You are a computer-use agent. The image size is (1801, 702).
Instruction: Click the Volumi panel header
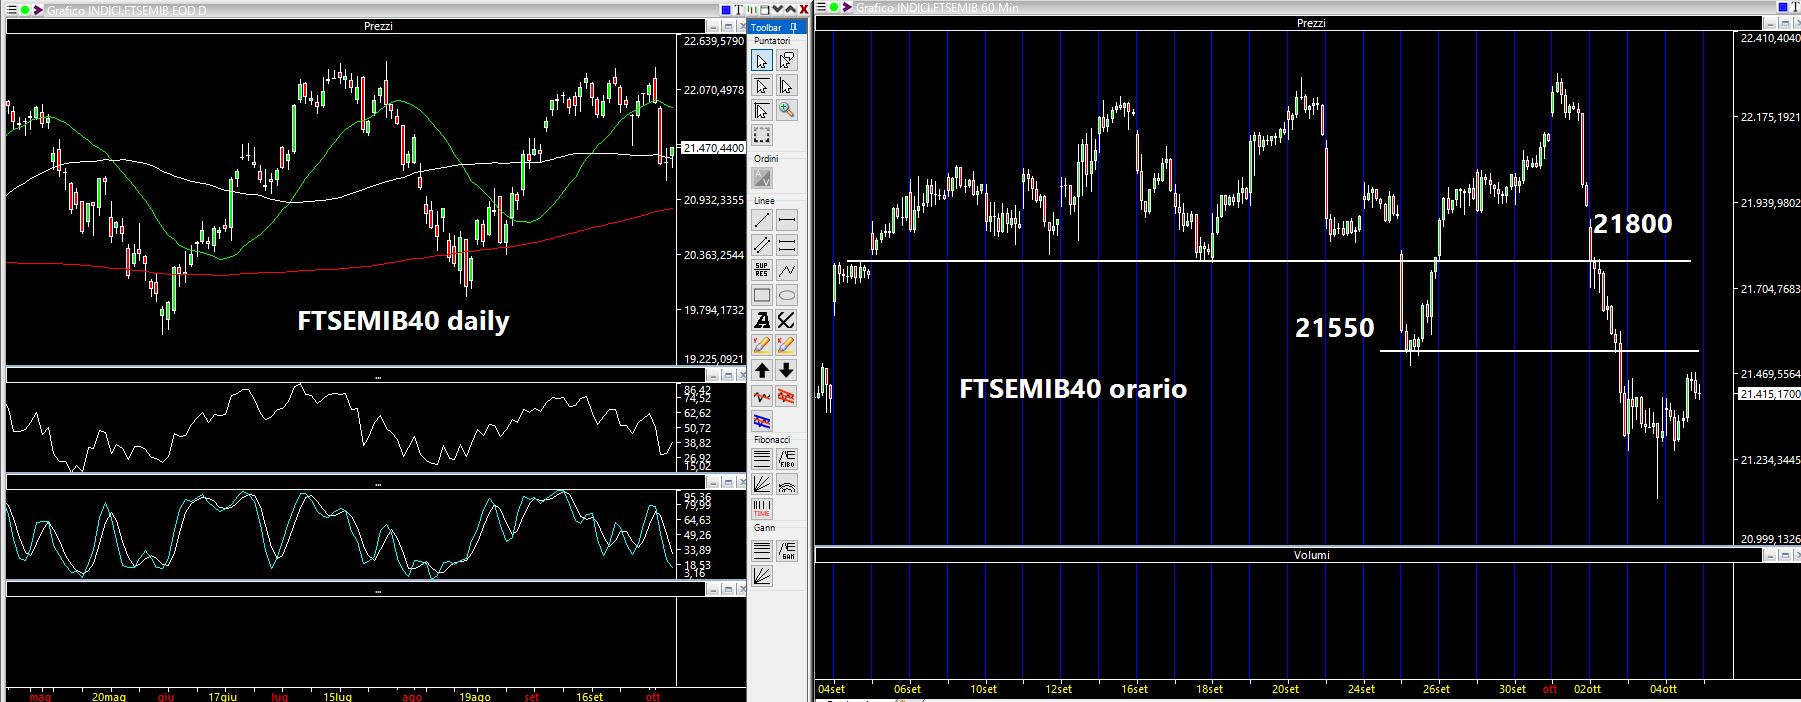1311,555
